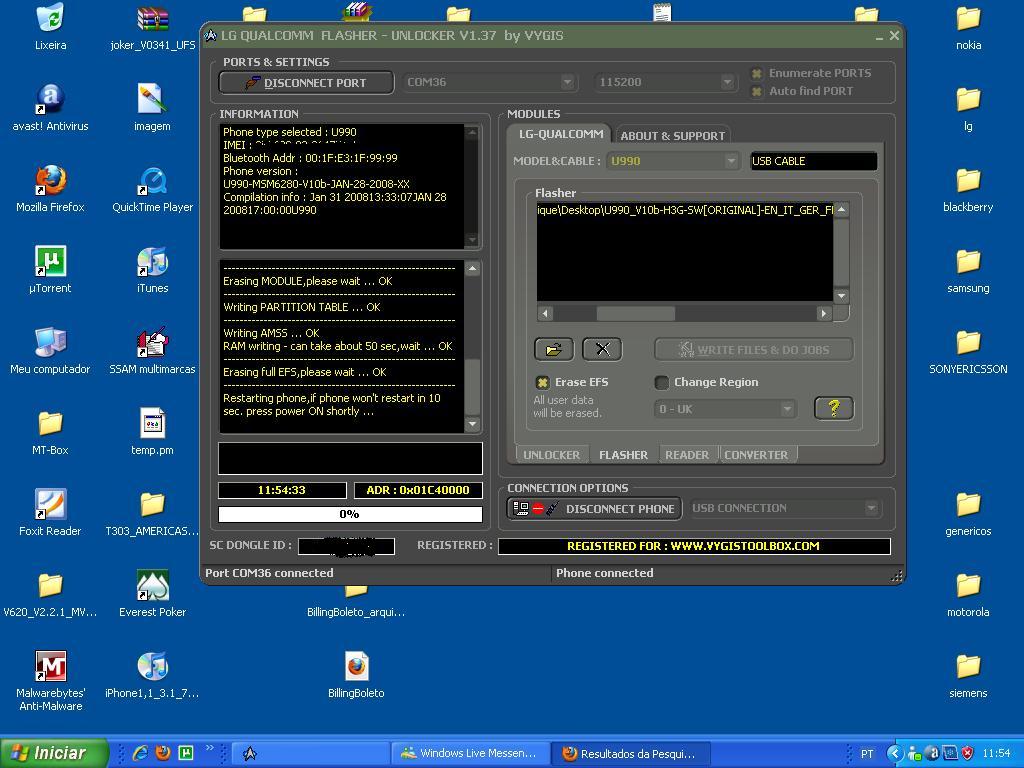
Task: Open temp.pm file icon
Action: tap(152, 423)
